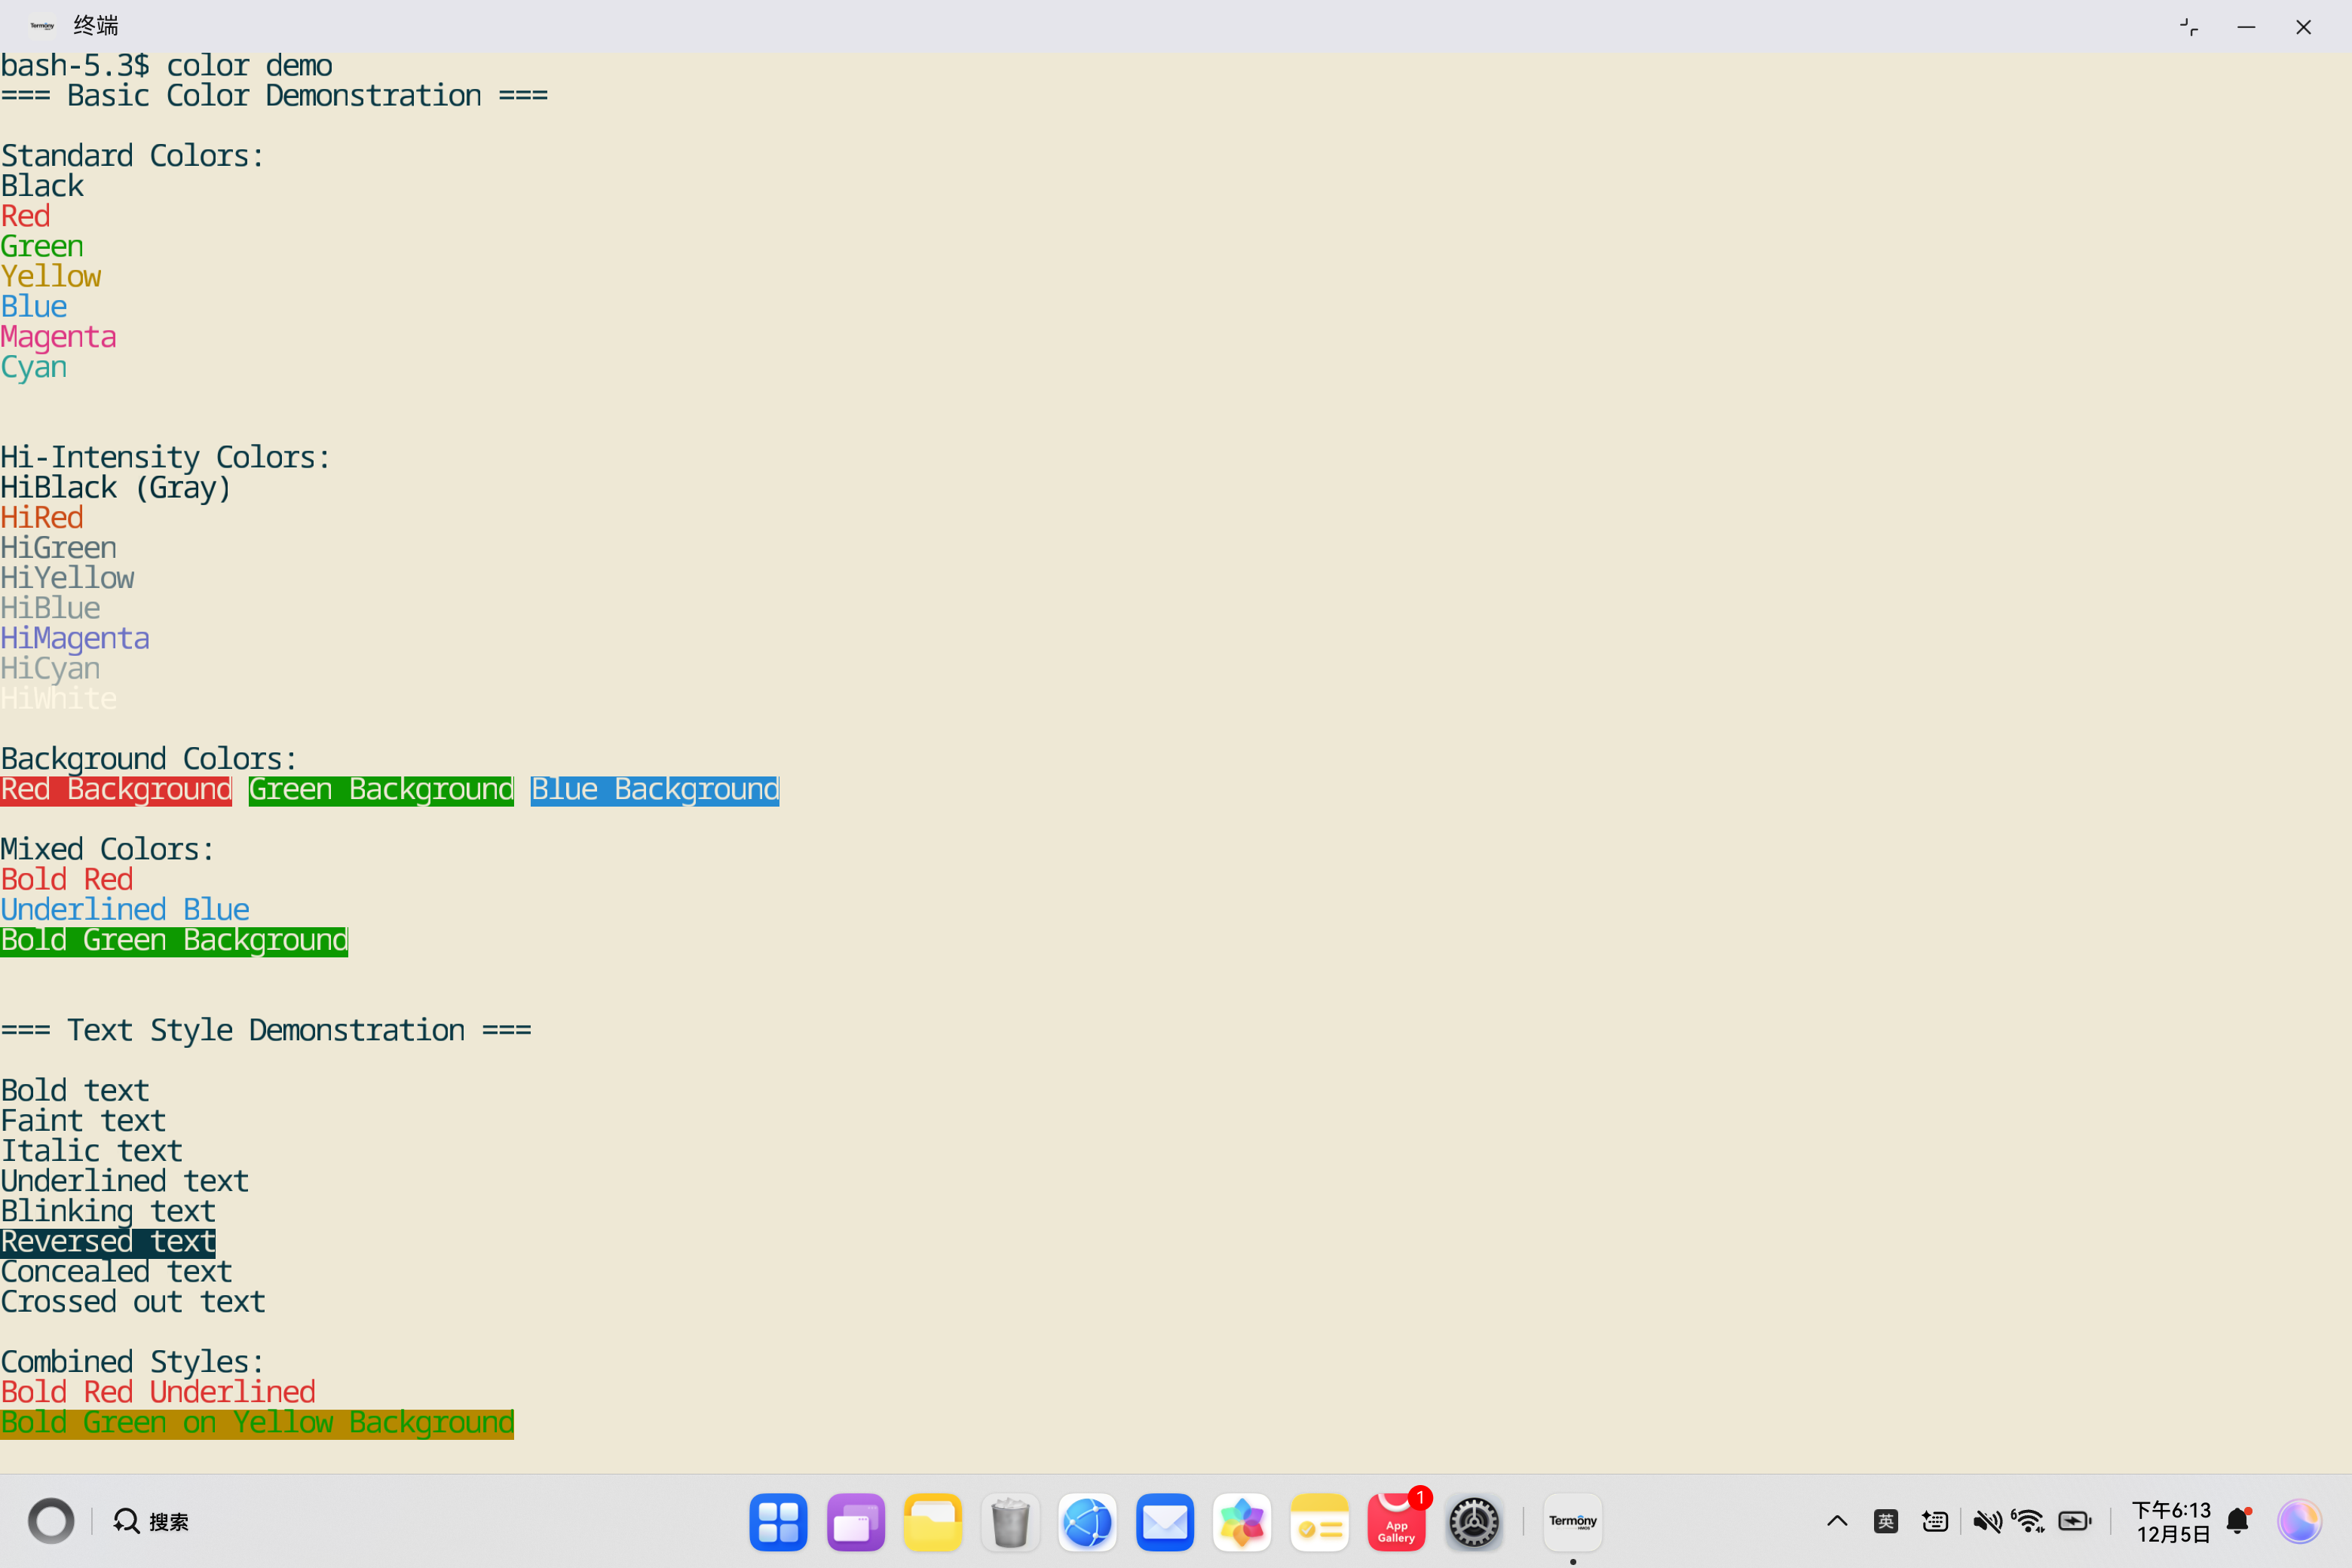Open the Gallery photos app
The height and width of the screenshot is (1568, 2352).
pos(1242,1522)
